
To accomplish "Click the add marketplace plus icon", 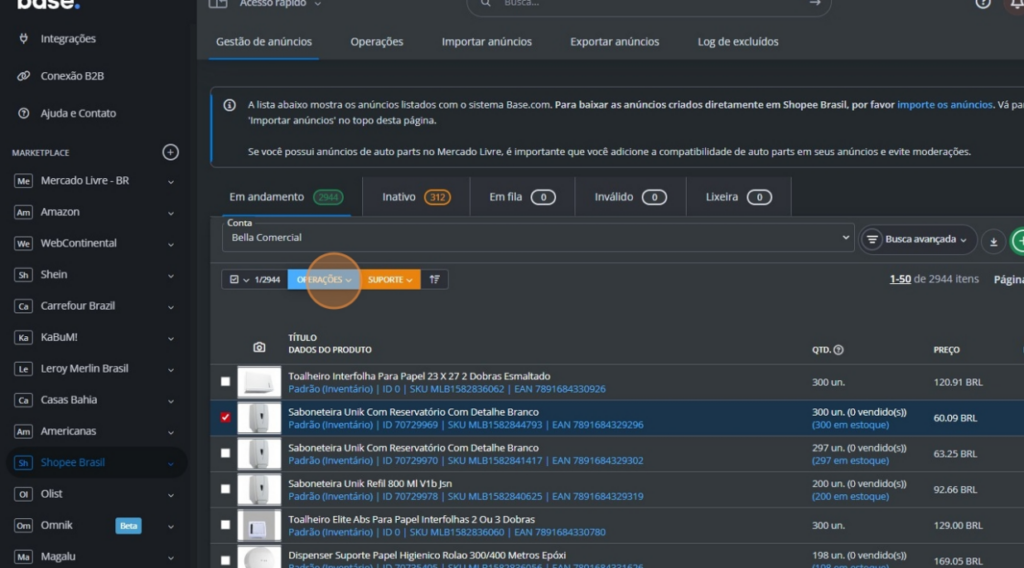I will click(x=170, y=152).
